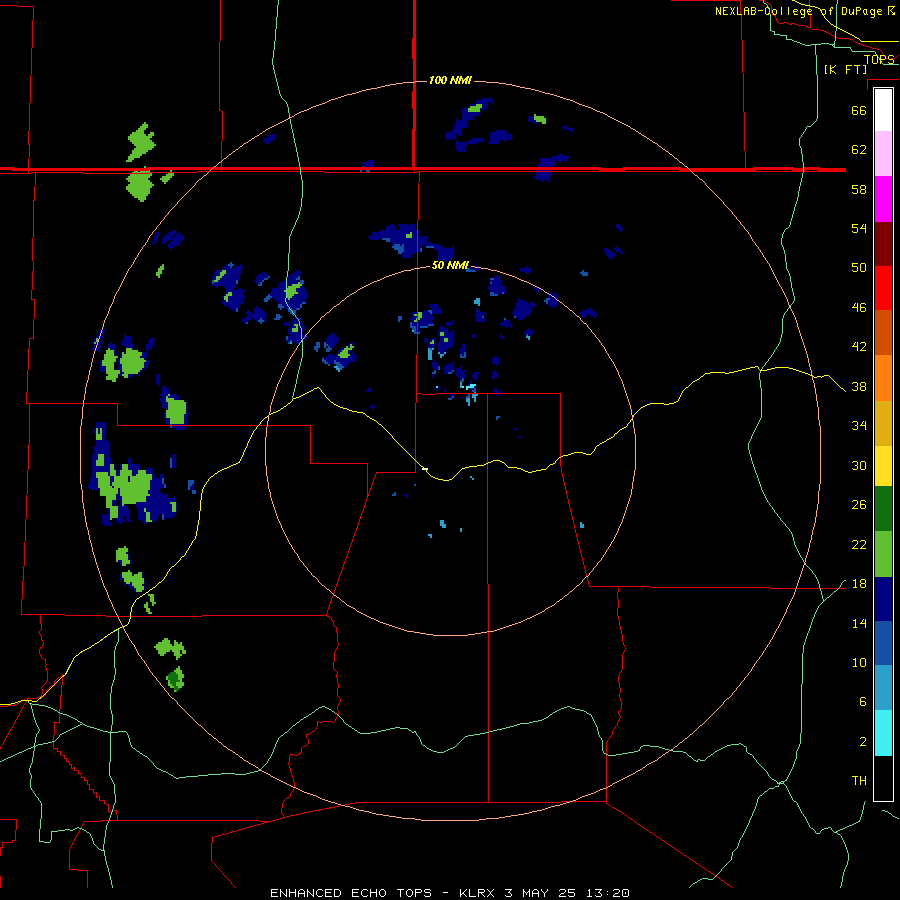900x900 pixels.
Task: Click the bright red legend swatch
Action: (x=883, y=288)
